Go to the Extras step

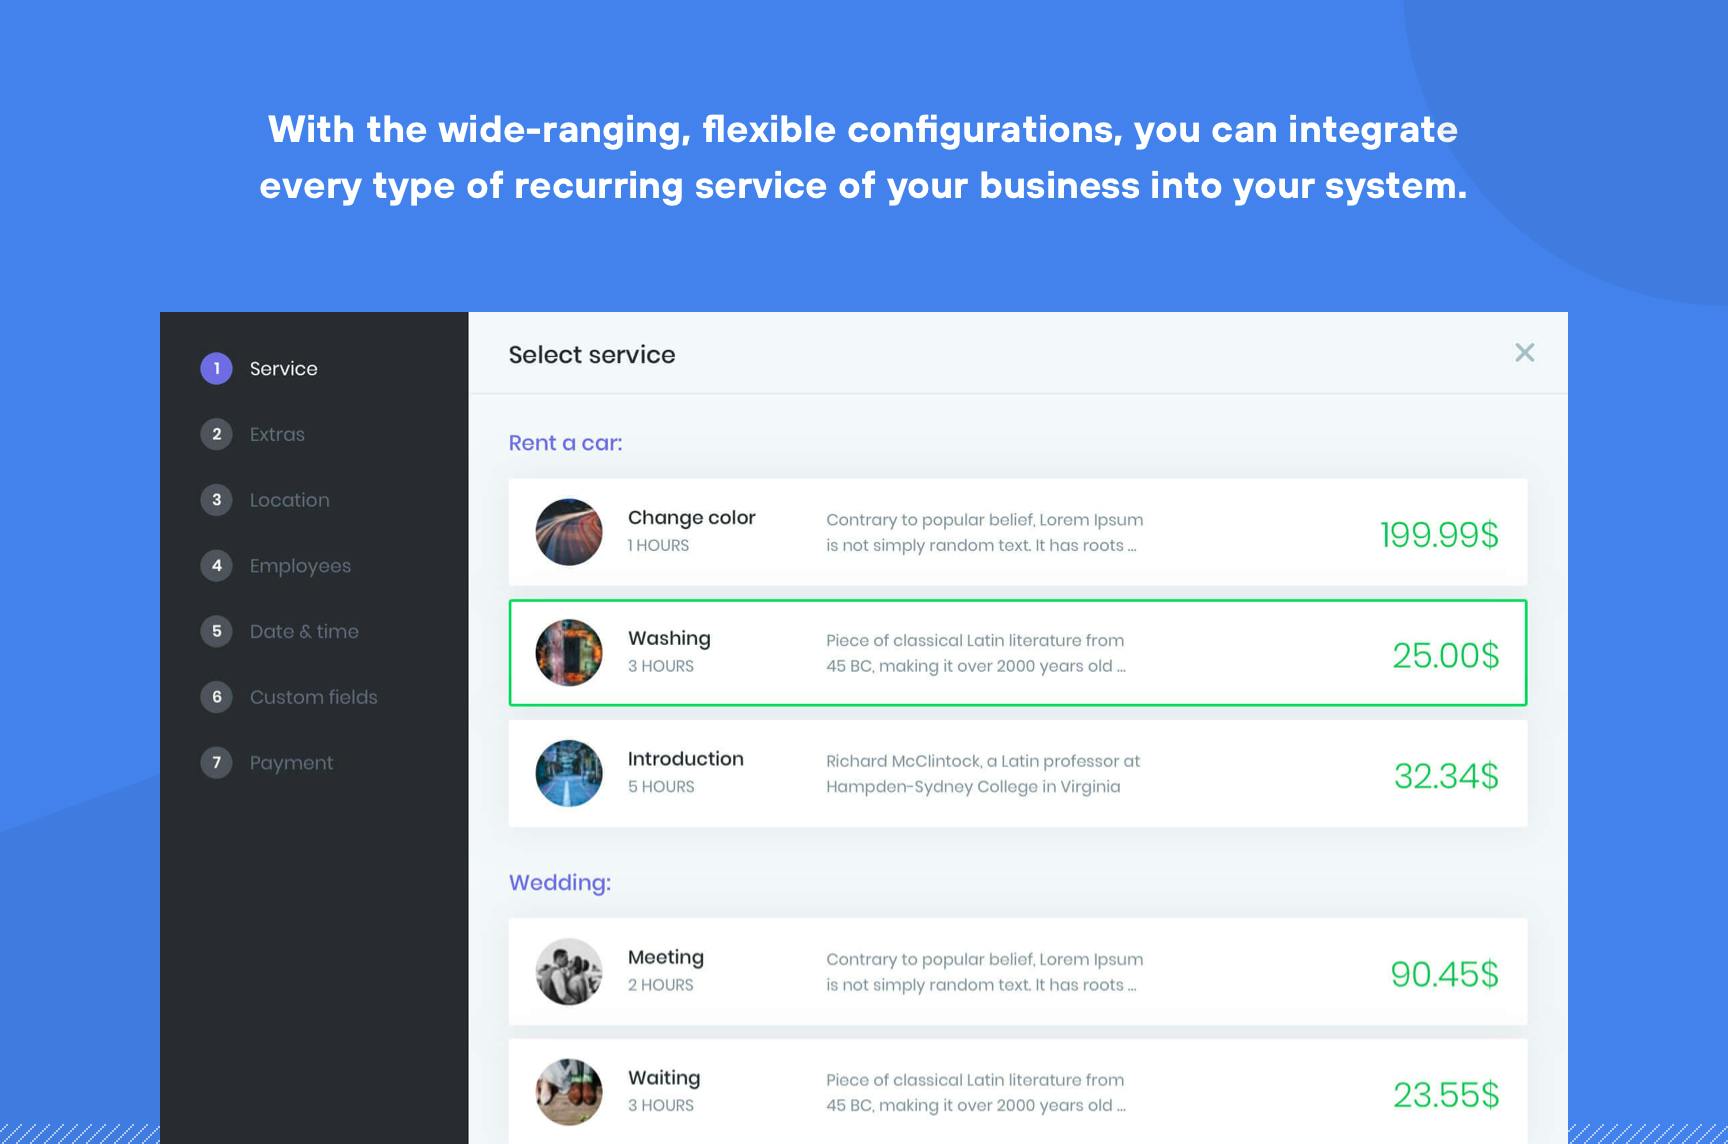(x=277, y=434)
